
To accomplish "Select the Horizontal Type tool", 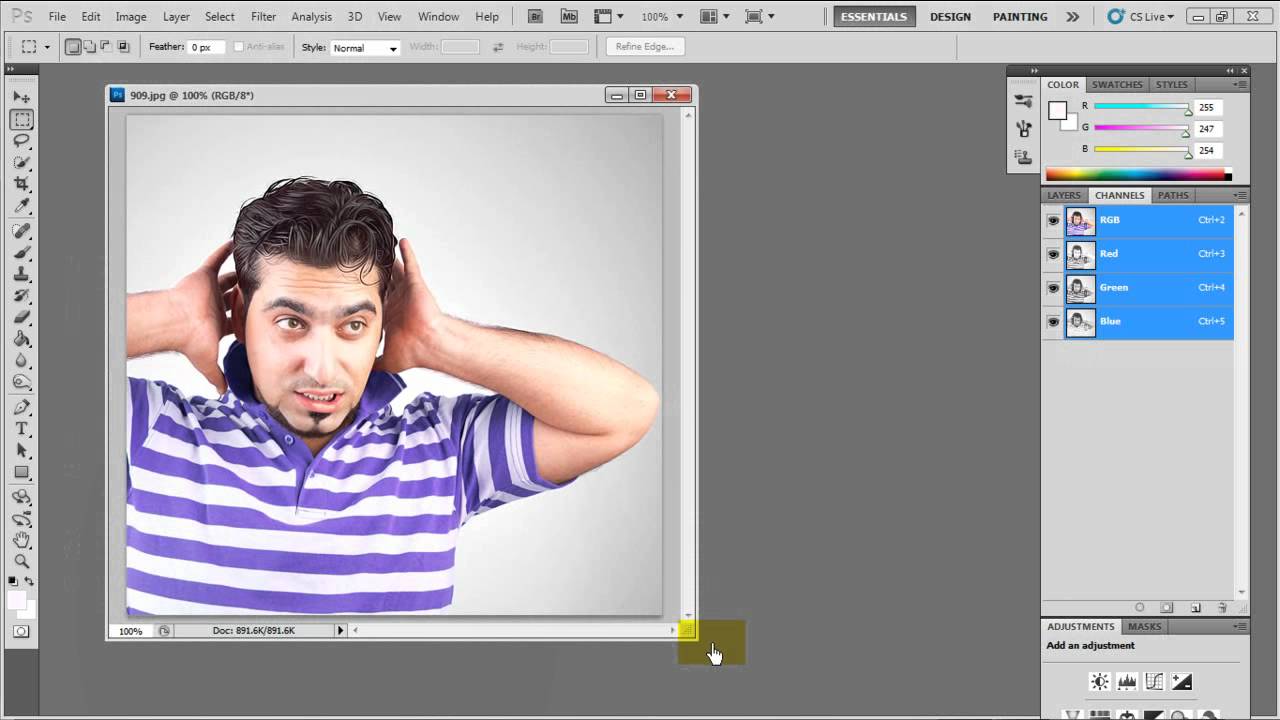I will pyautogui.click(x=21, y=429).
